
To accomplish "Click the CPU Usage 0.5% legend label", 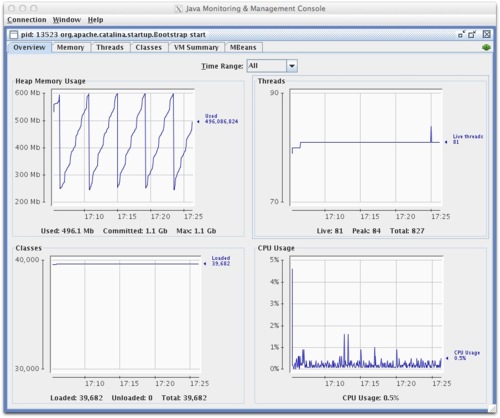I will tap(464, 355).
